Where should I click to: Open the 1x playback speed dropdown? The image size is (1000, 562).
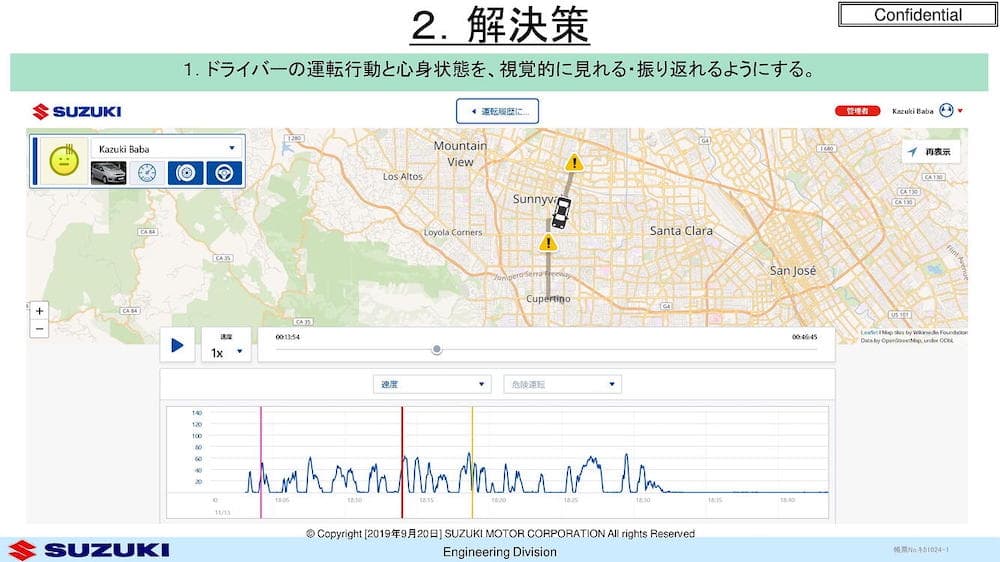(x=226, y=345)
